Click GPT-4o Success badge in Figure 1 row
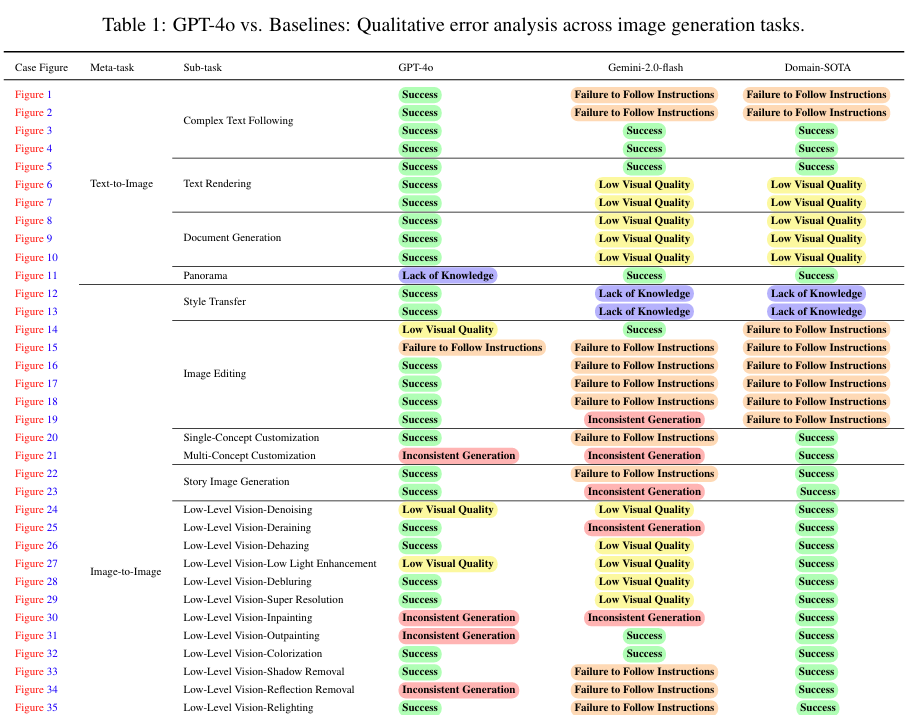 click(x=420, y=94)
